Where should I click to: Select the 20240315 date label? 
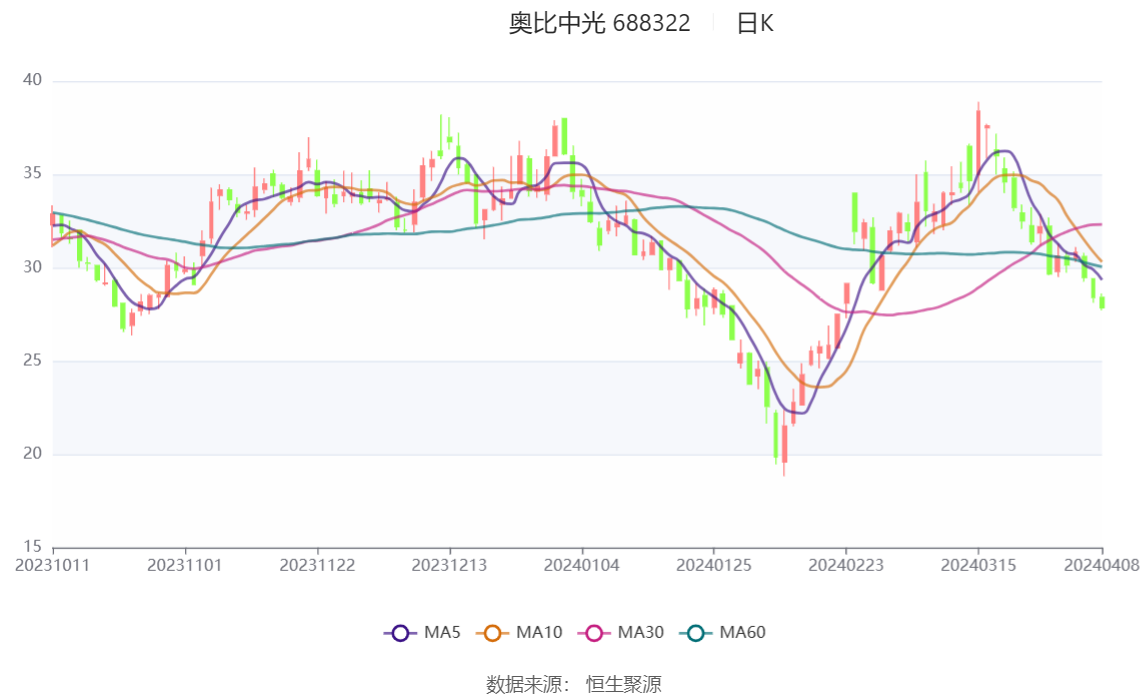[978, 566]
